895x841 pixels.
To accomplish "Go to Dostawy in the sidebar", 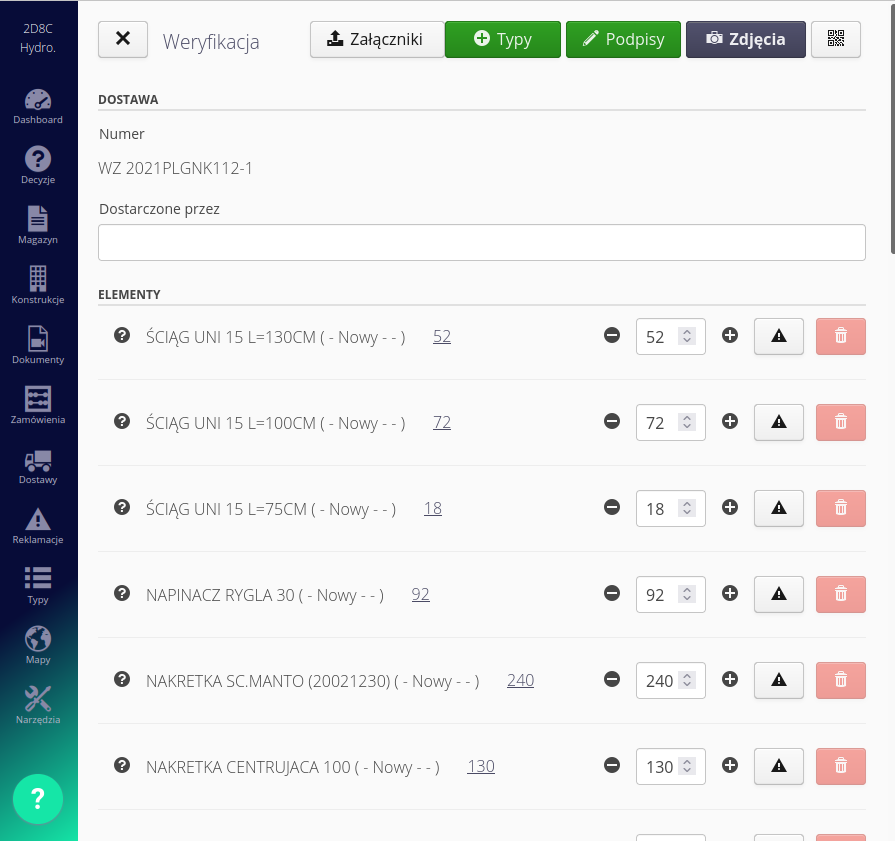I will [38, 466].
